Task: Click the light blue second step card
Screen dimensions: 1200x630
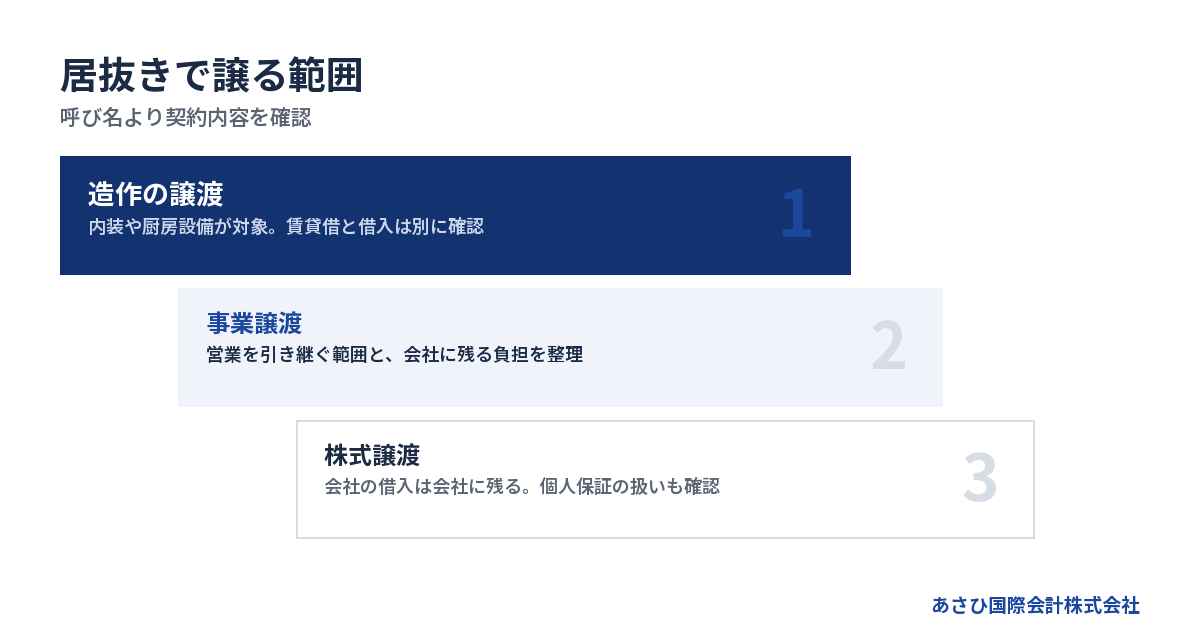Action: click(x=560, y=347)
